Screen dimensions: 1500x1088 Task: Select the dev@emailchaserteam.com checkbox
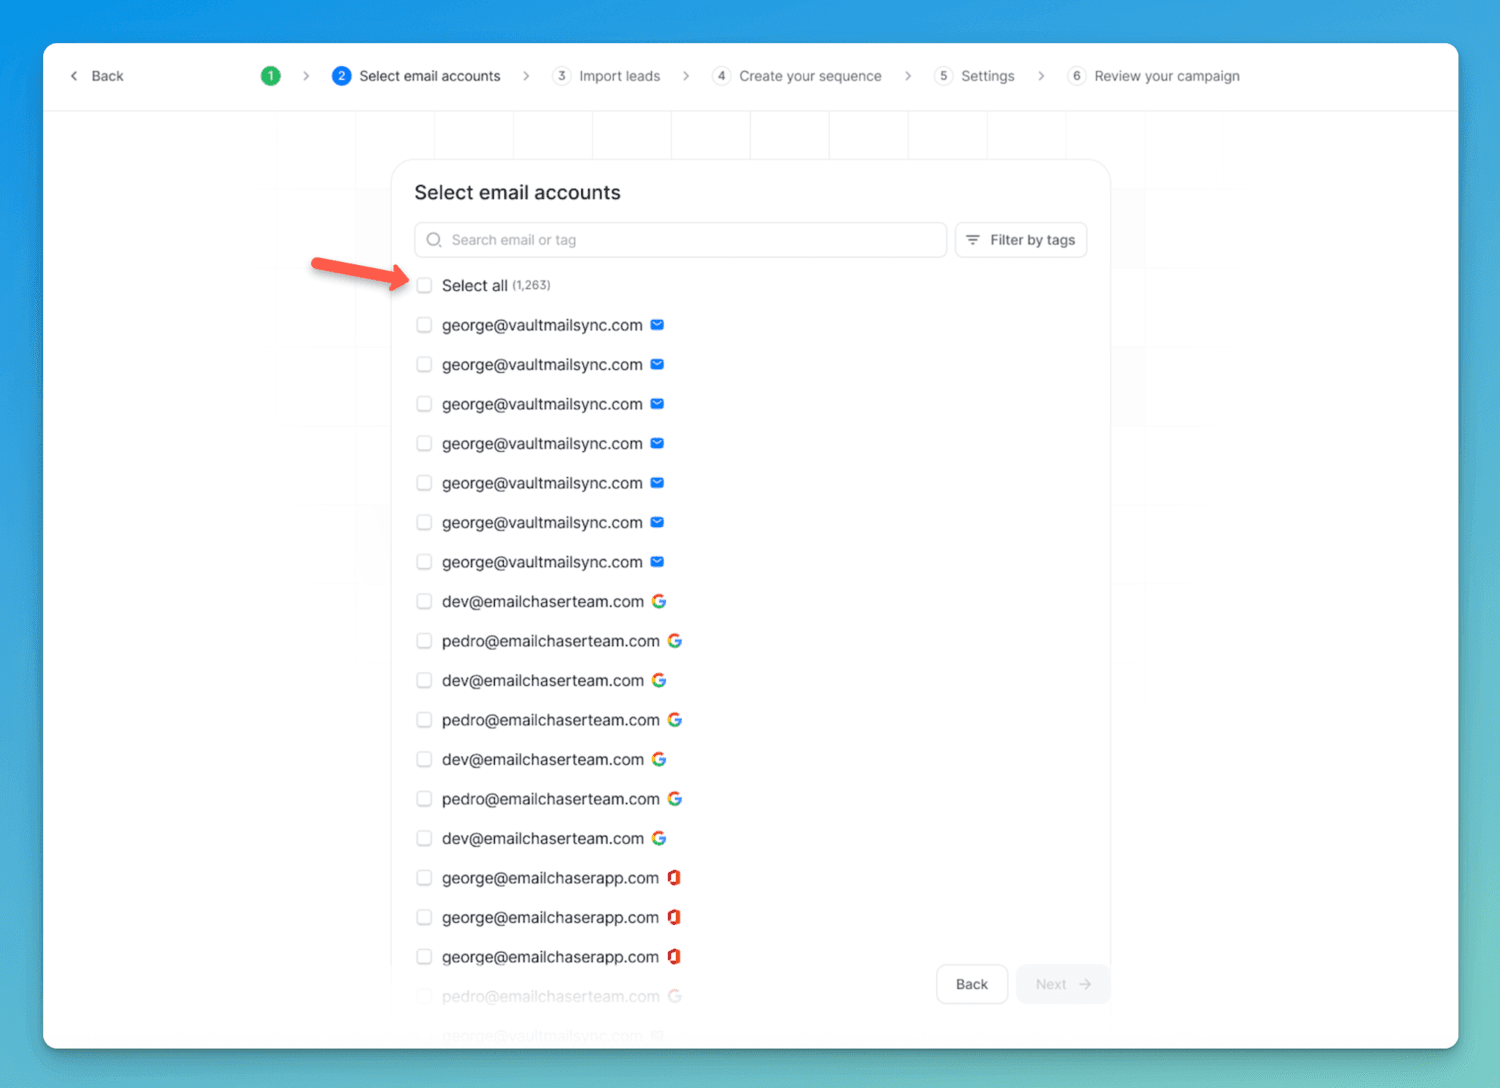tap(424, 601)
